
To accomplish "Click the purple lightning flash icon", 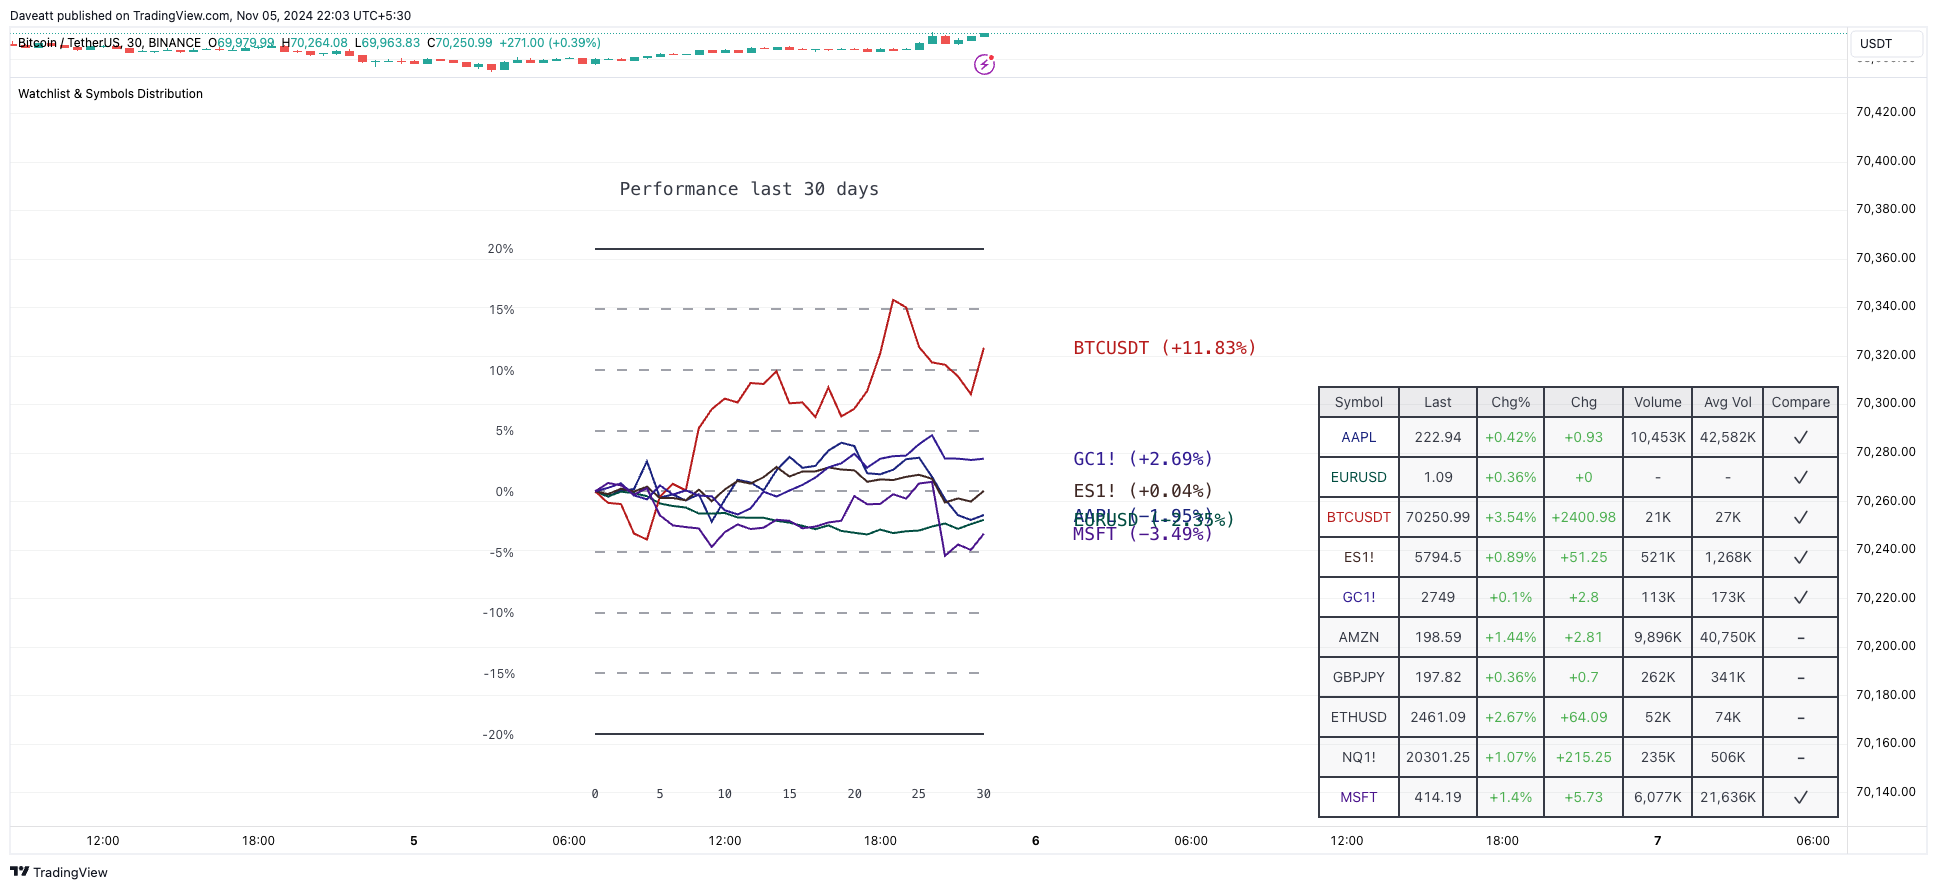I will [984, 65].
